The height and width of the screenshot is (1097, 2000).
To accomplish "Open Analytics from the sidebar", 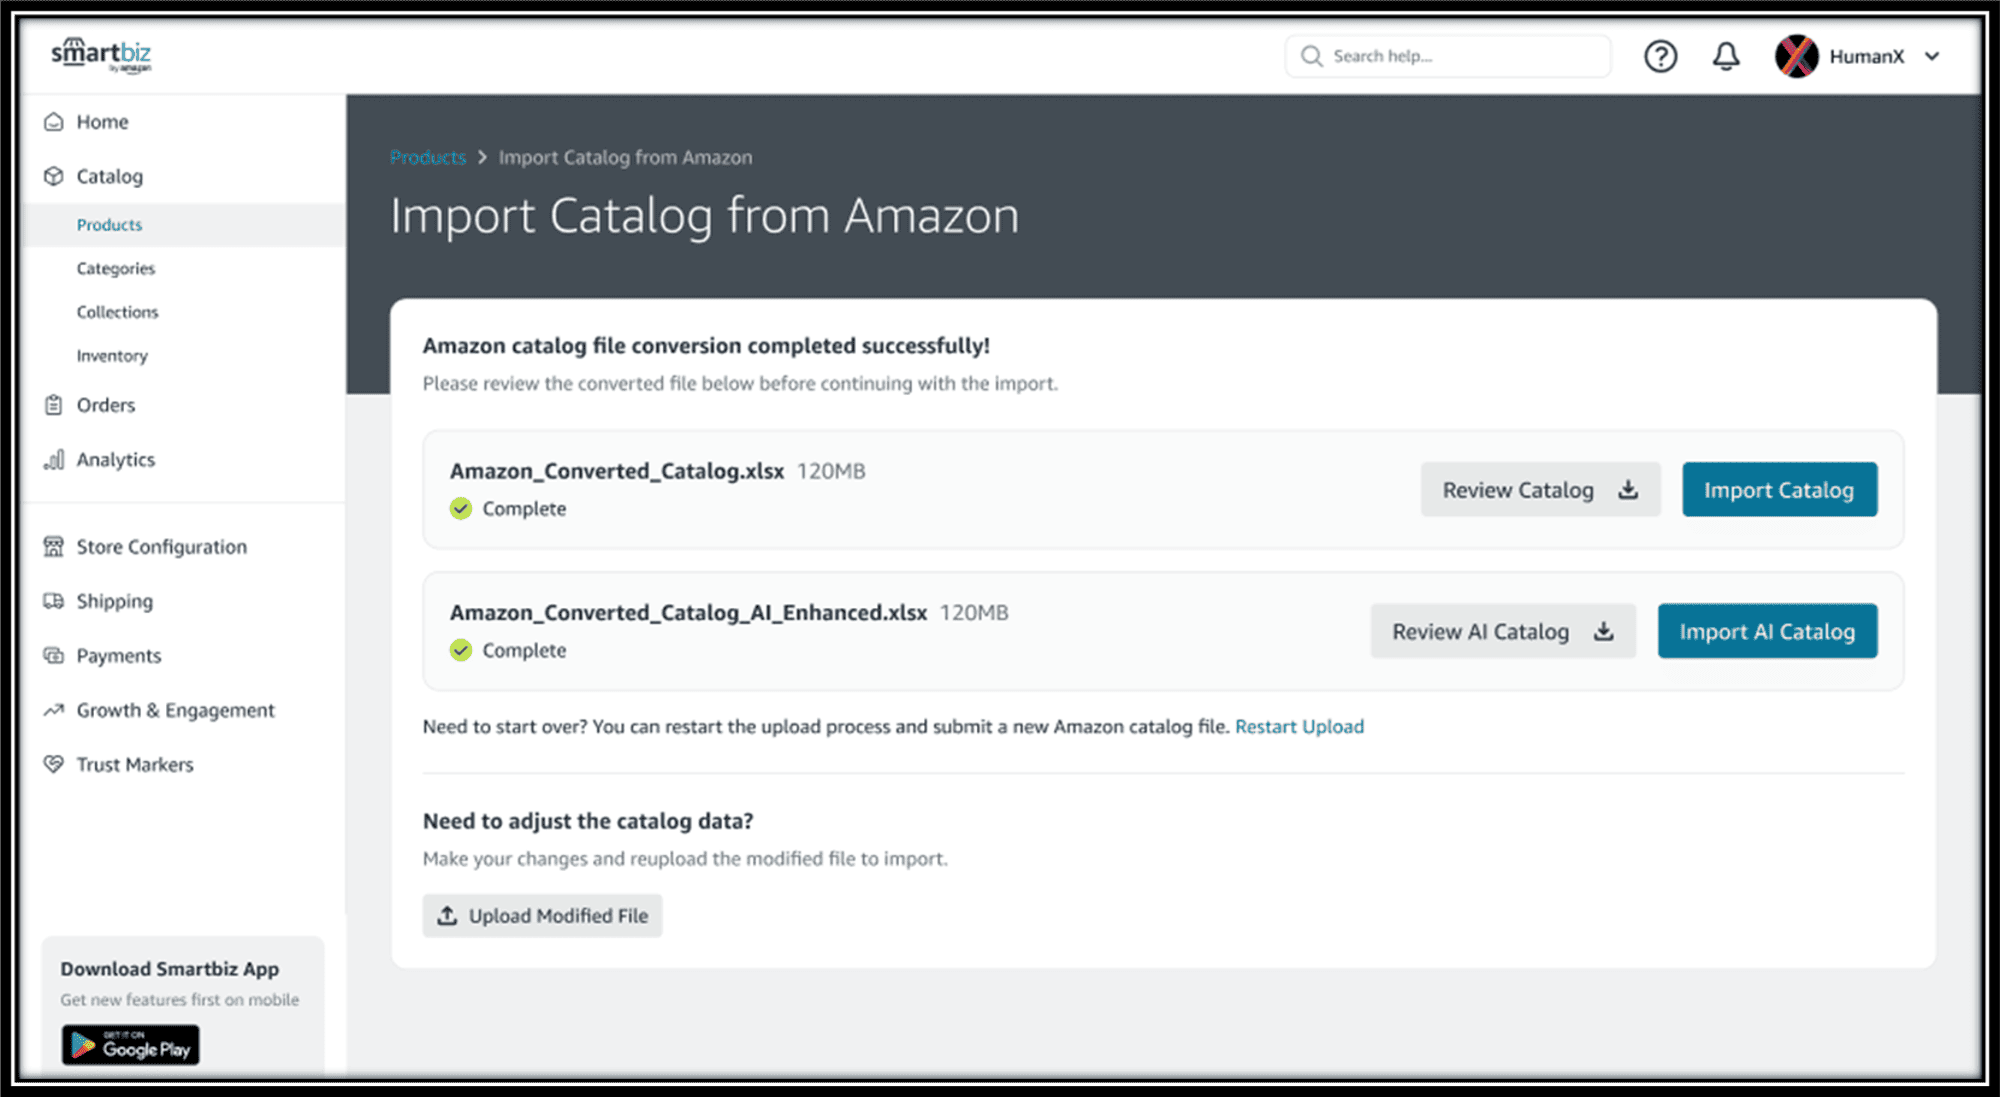I will (115, 460).
